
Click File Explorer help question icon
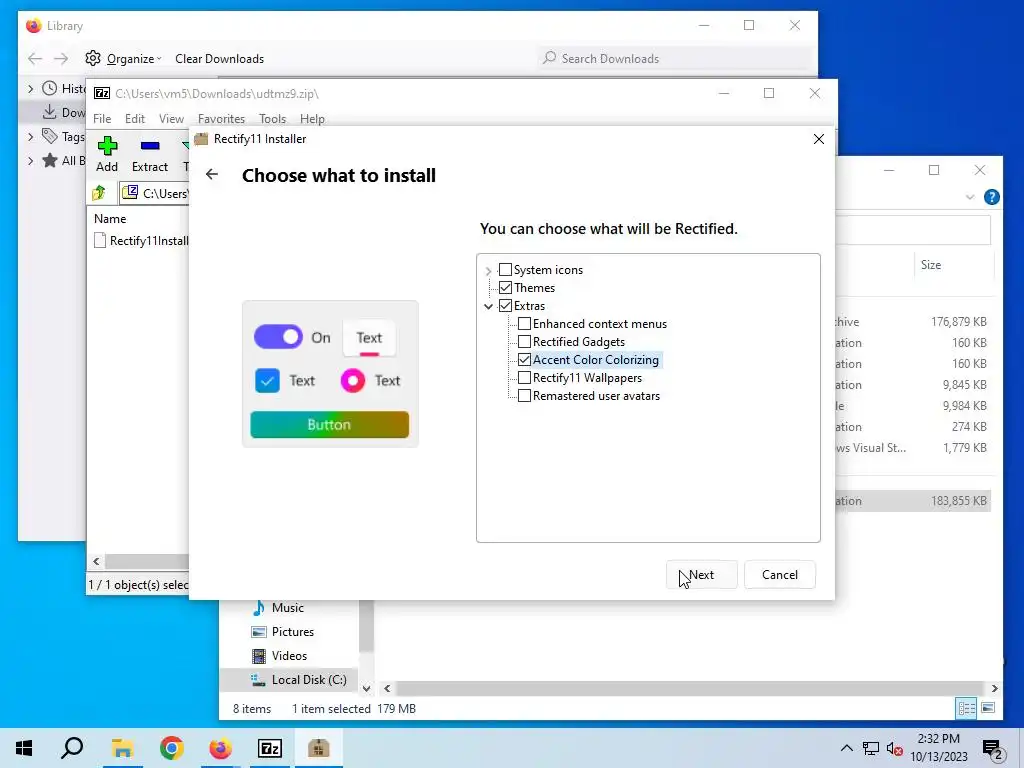(991, 197)
